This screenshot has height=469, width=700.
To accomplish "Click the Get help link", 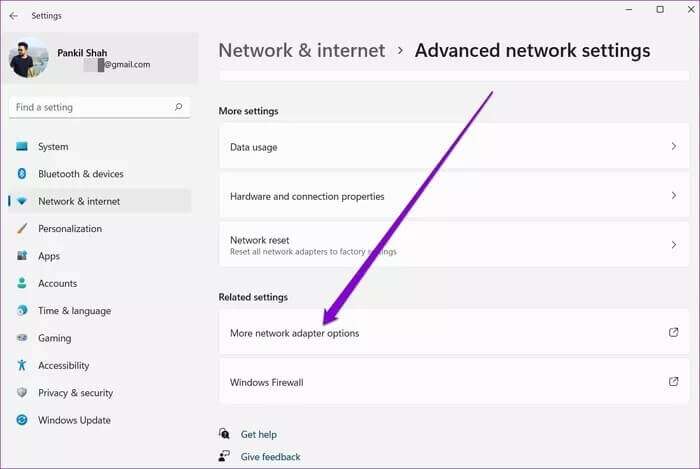I will (258, 435).
